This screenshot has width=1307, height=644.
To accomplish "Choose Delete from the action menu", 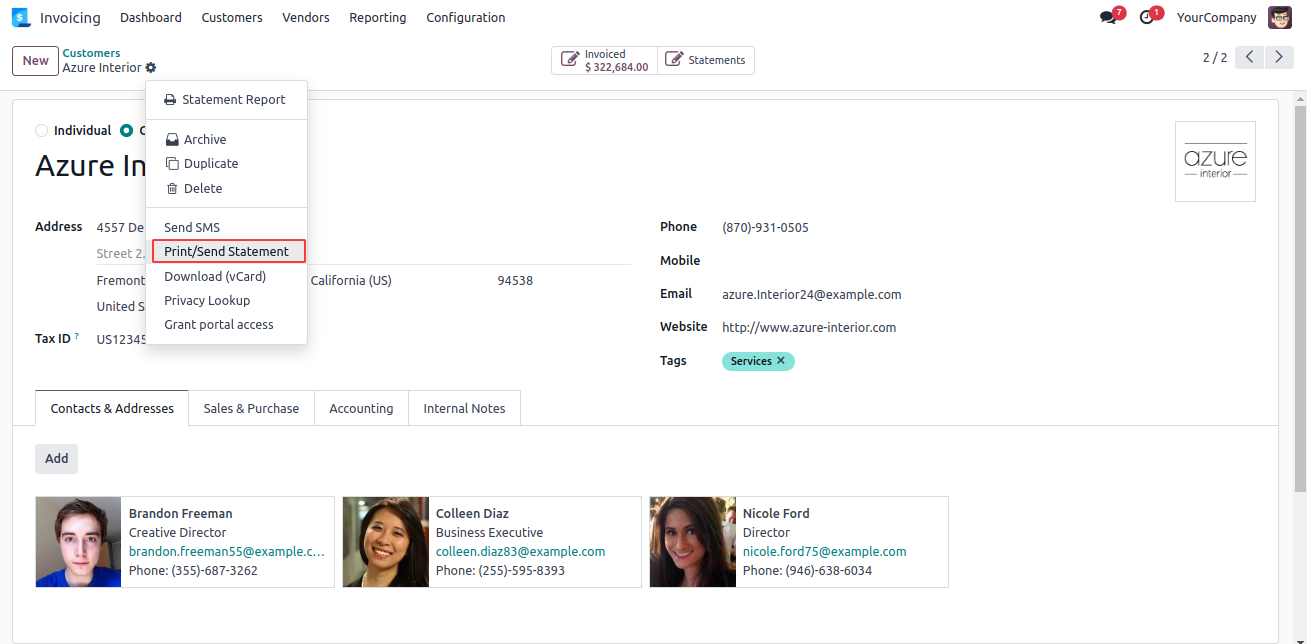I will 226,189.
